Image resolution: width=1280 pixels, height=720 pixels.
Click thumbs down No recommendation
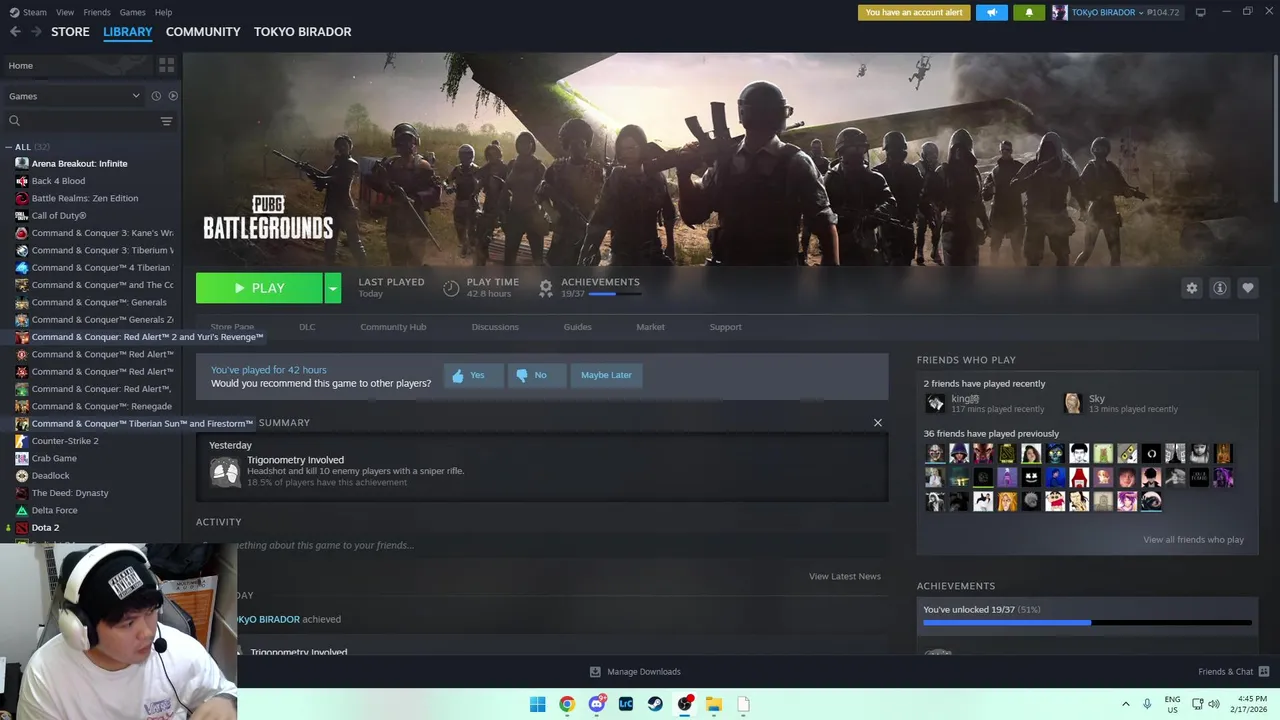tap(537, 375)
